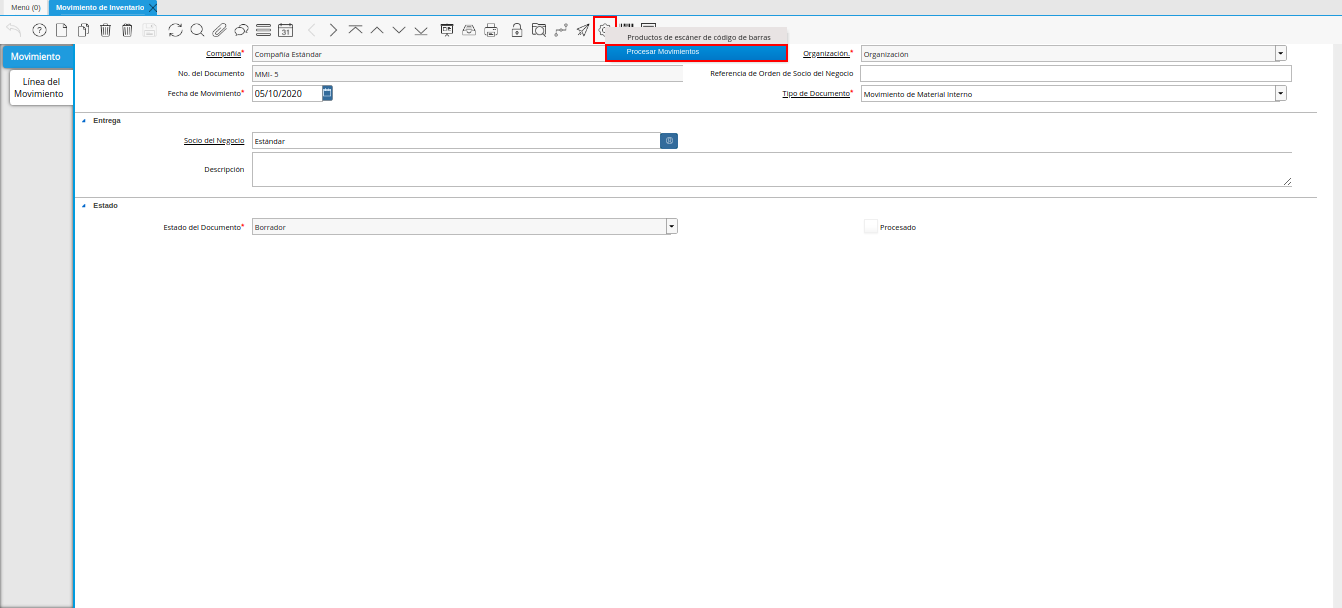Image resolution: width=1342 pixels, height=608 pixels.
Task: Collapse the Entrega section
Action: [x=84, y=120]
